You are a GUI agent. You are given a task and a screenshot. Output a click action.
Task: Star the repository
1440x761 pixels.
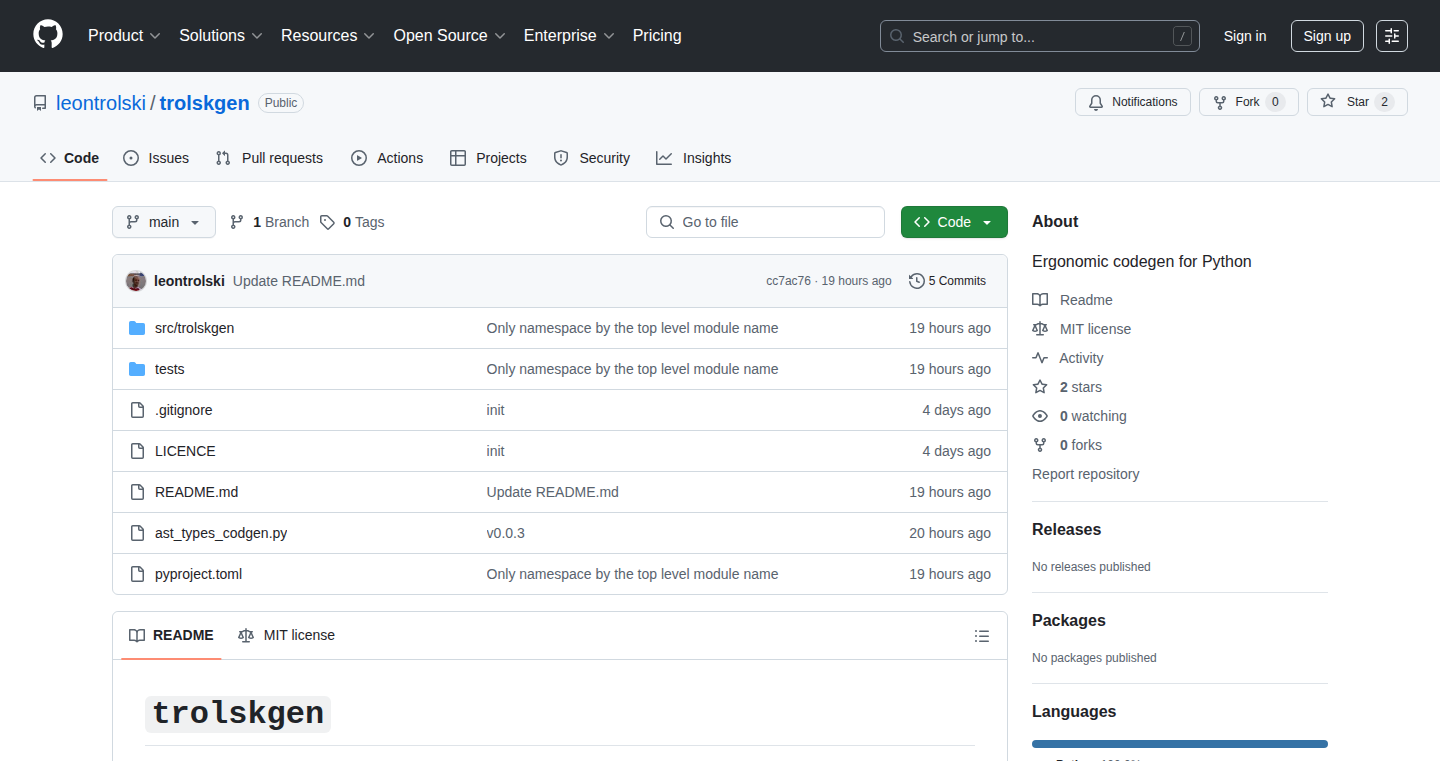tap(1357, 102)
